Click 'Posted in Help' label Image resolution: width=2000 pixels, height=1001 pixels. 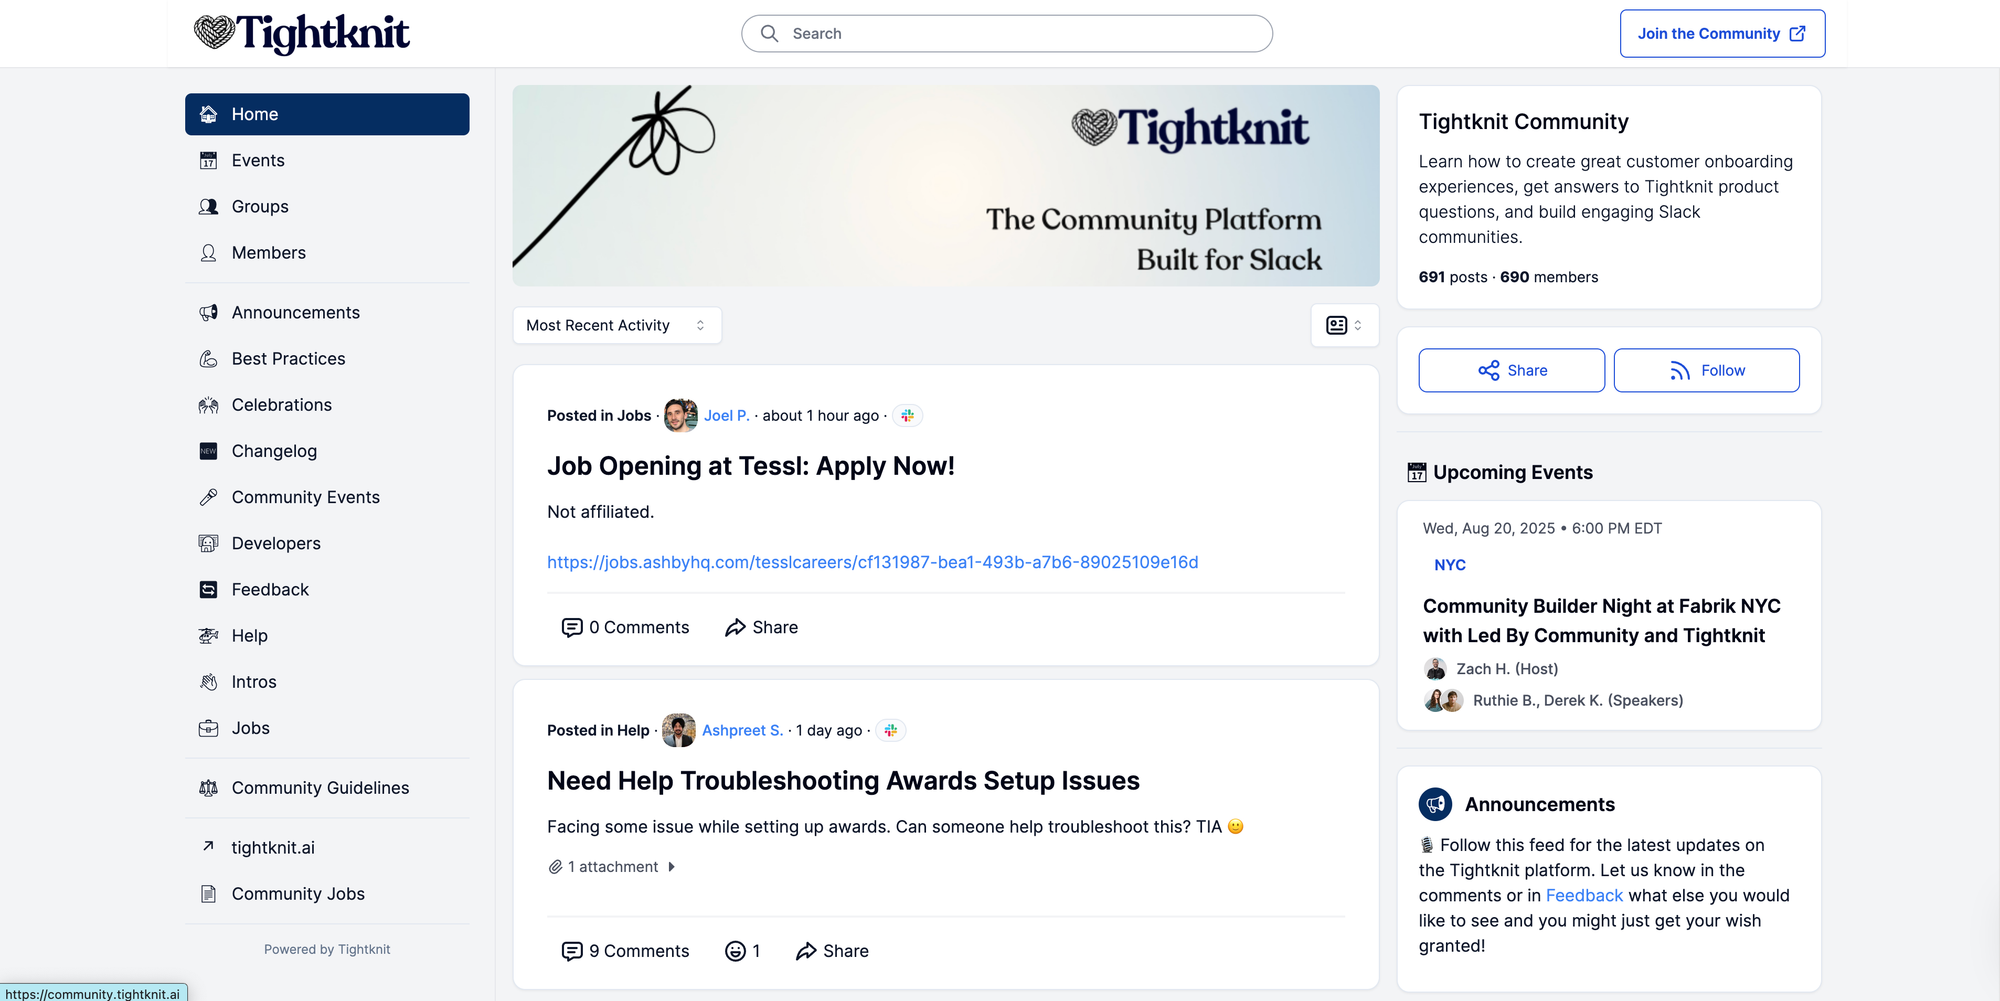tap(598, 731)
